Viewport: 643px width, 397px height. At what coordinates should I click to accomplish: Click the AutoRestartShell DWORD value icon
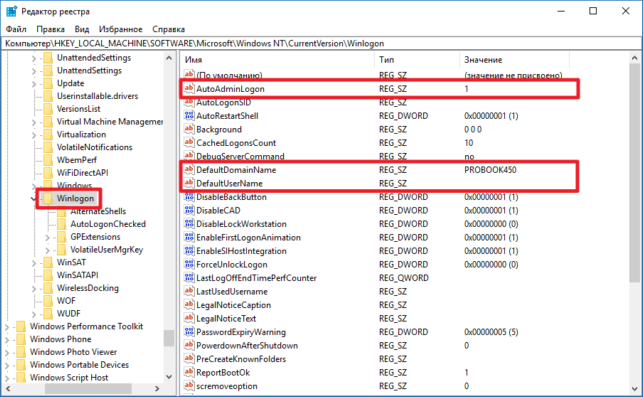(189, 116)
